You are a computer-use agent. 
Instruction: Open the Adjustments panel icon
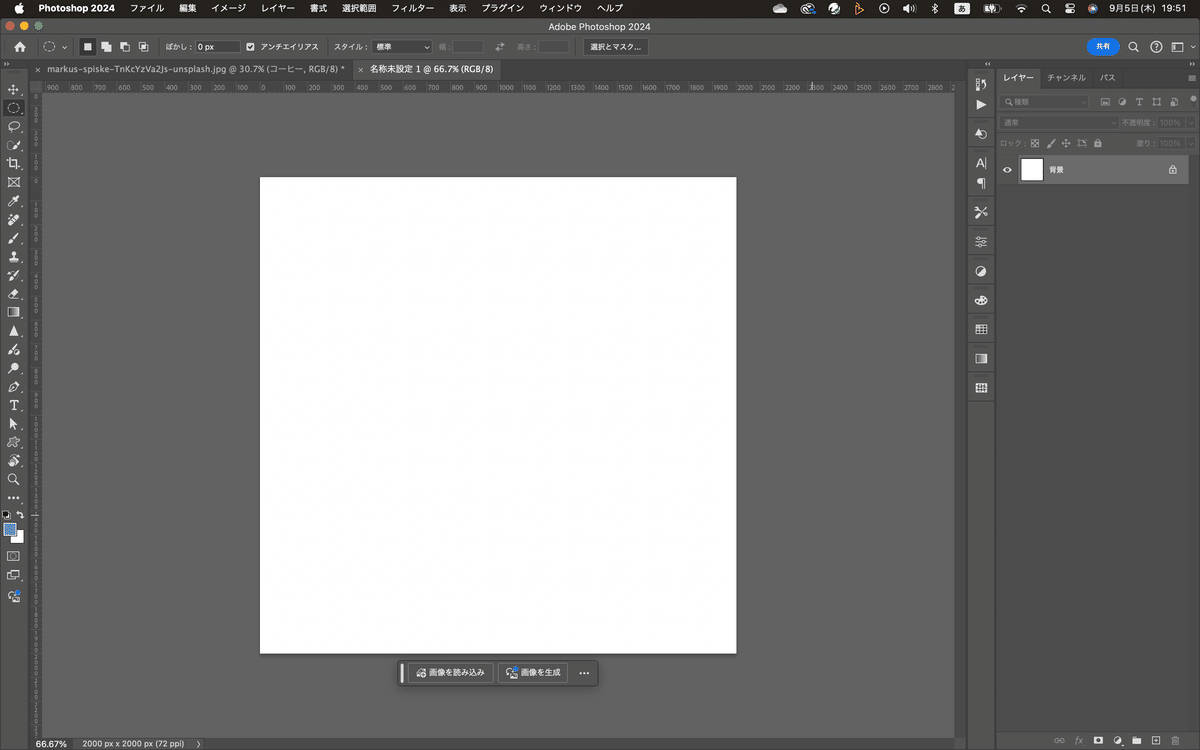[x=981, y=271]
